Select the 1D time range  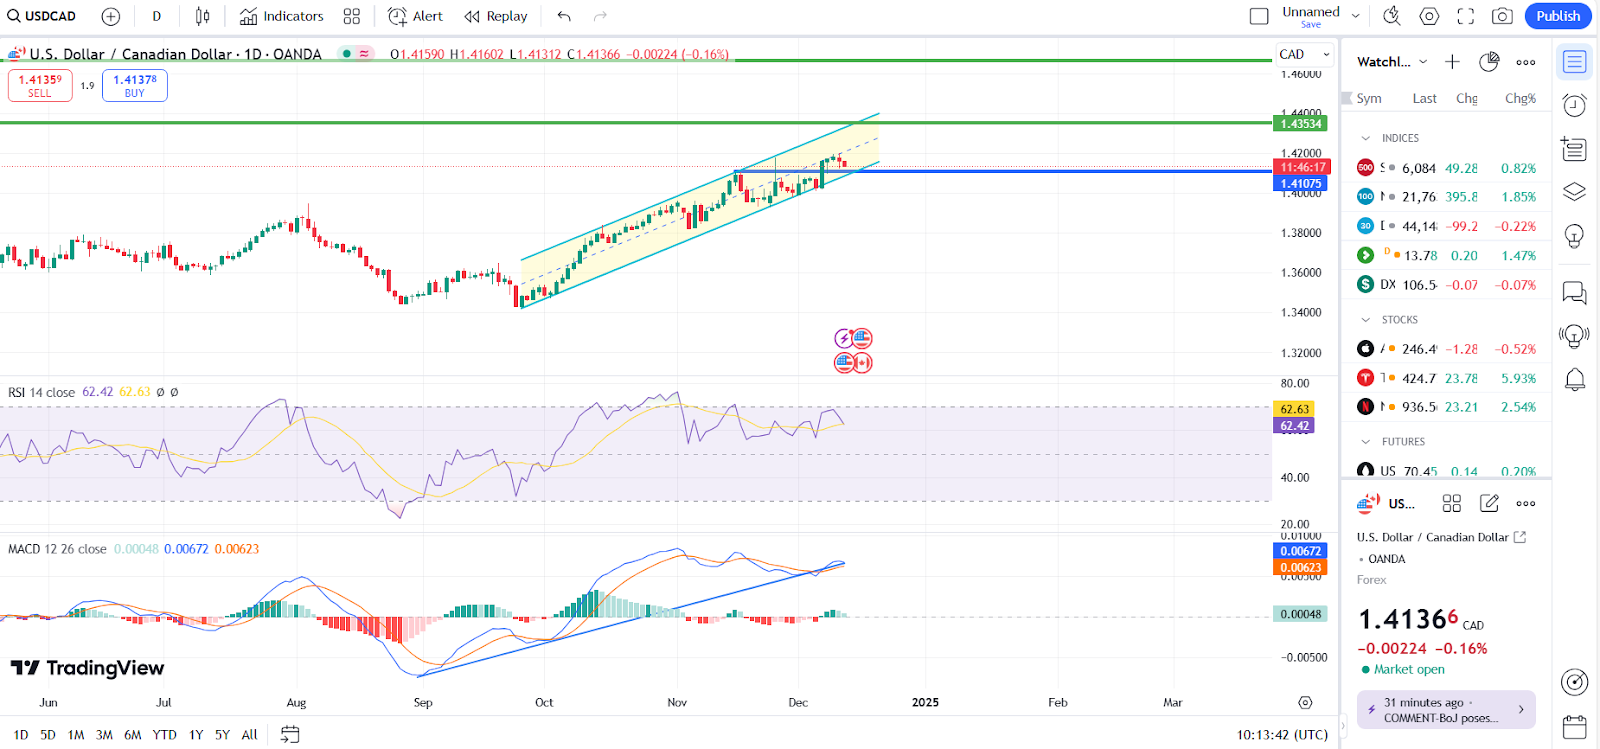click(x=21, y=735)
